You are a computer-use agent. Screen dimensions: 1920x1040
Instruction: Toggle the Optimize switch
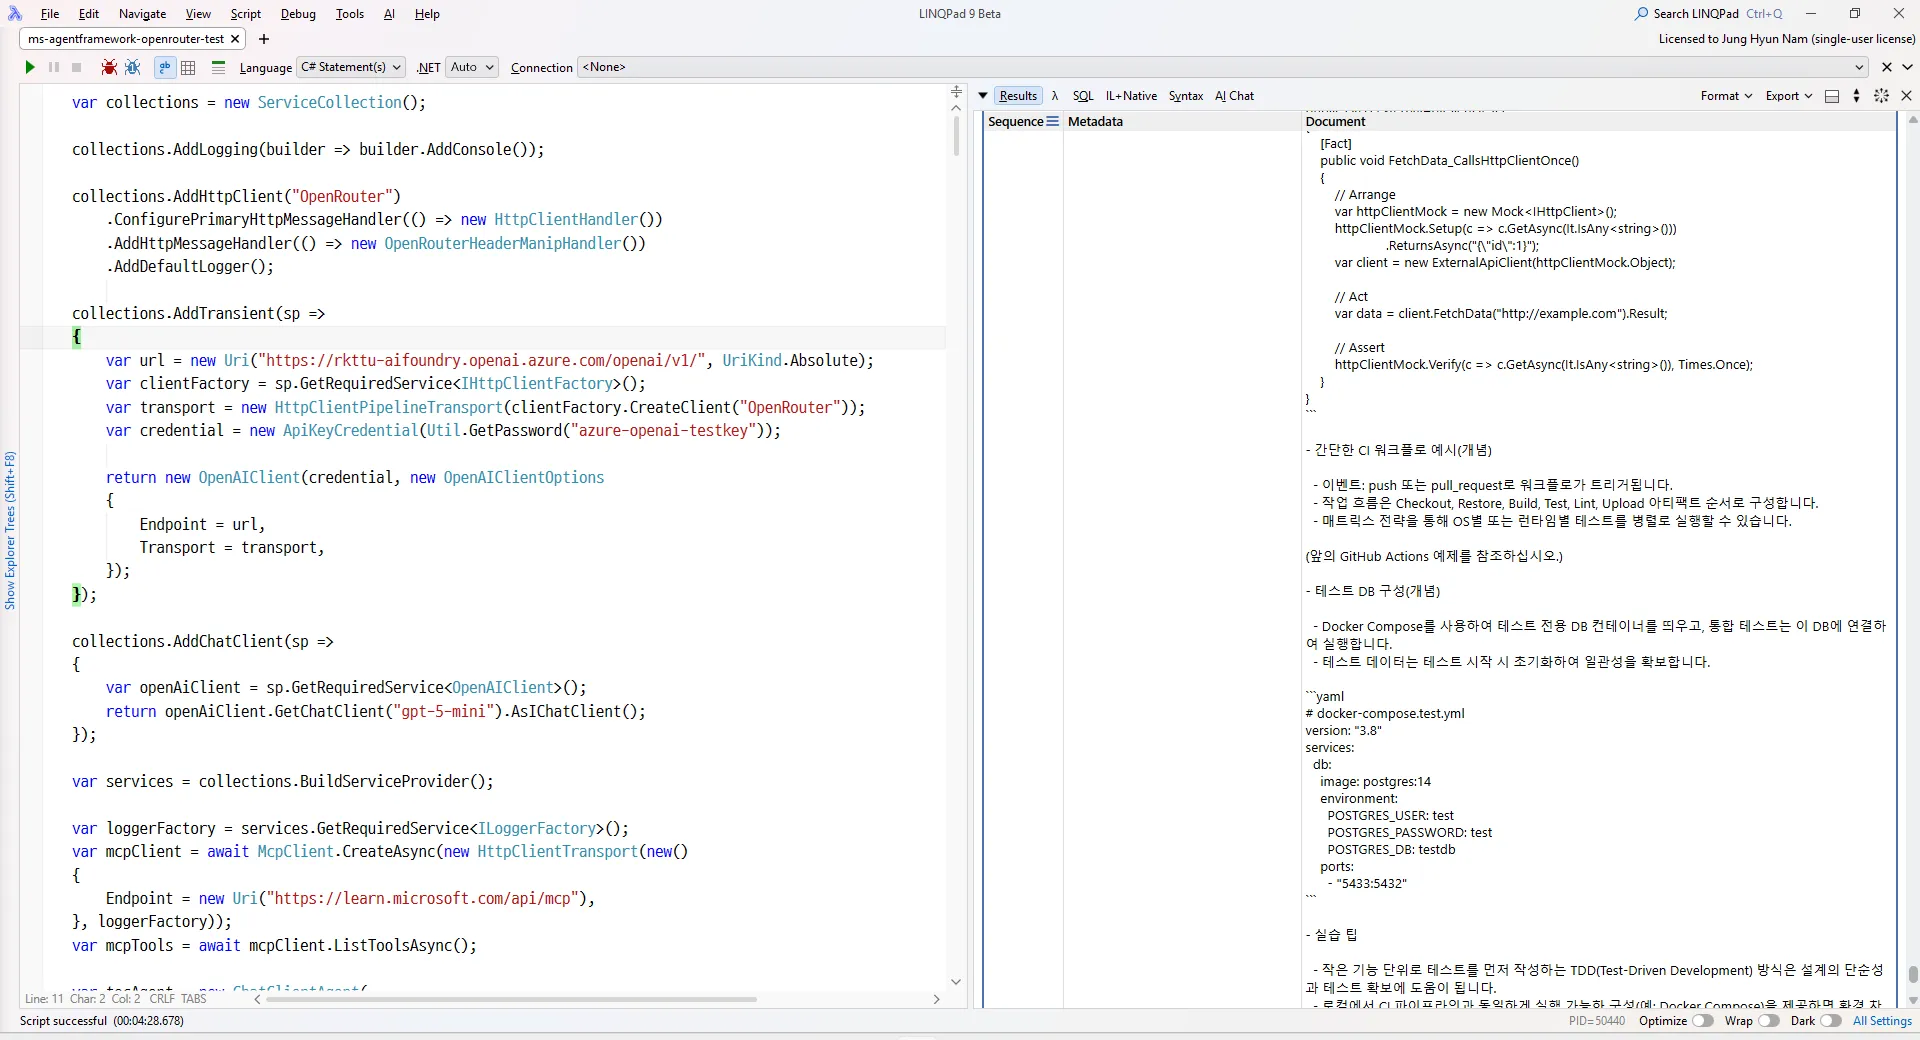click(x=1702, y=1021)
